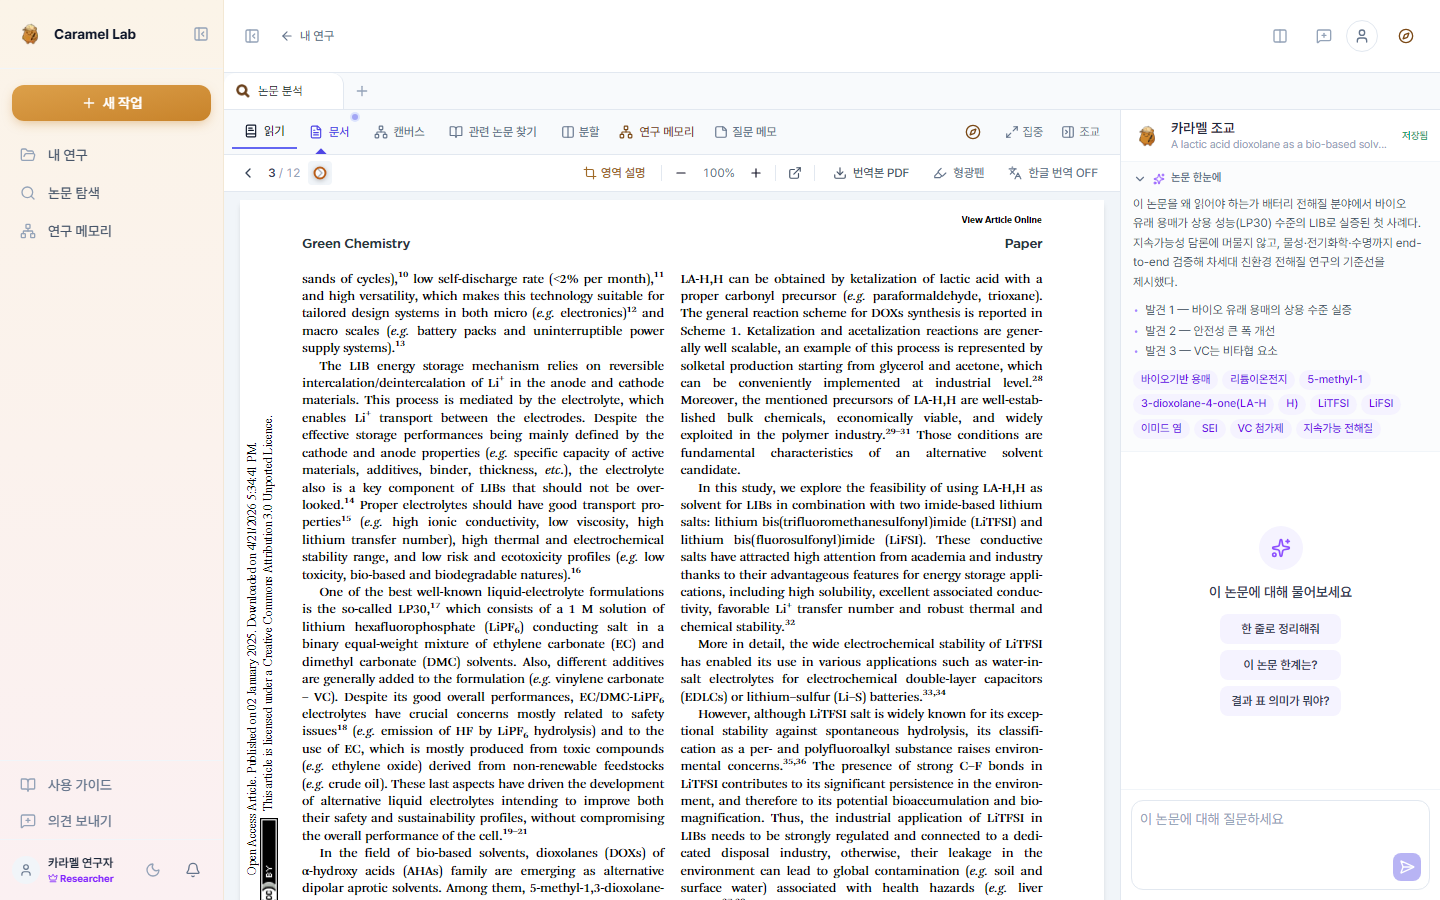Open 사용 가이드 in sidebar
This screenshot has height=900, width=1440.
(111, 785)
